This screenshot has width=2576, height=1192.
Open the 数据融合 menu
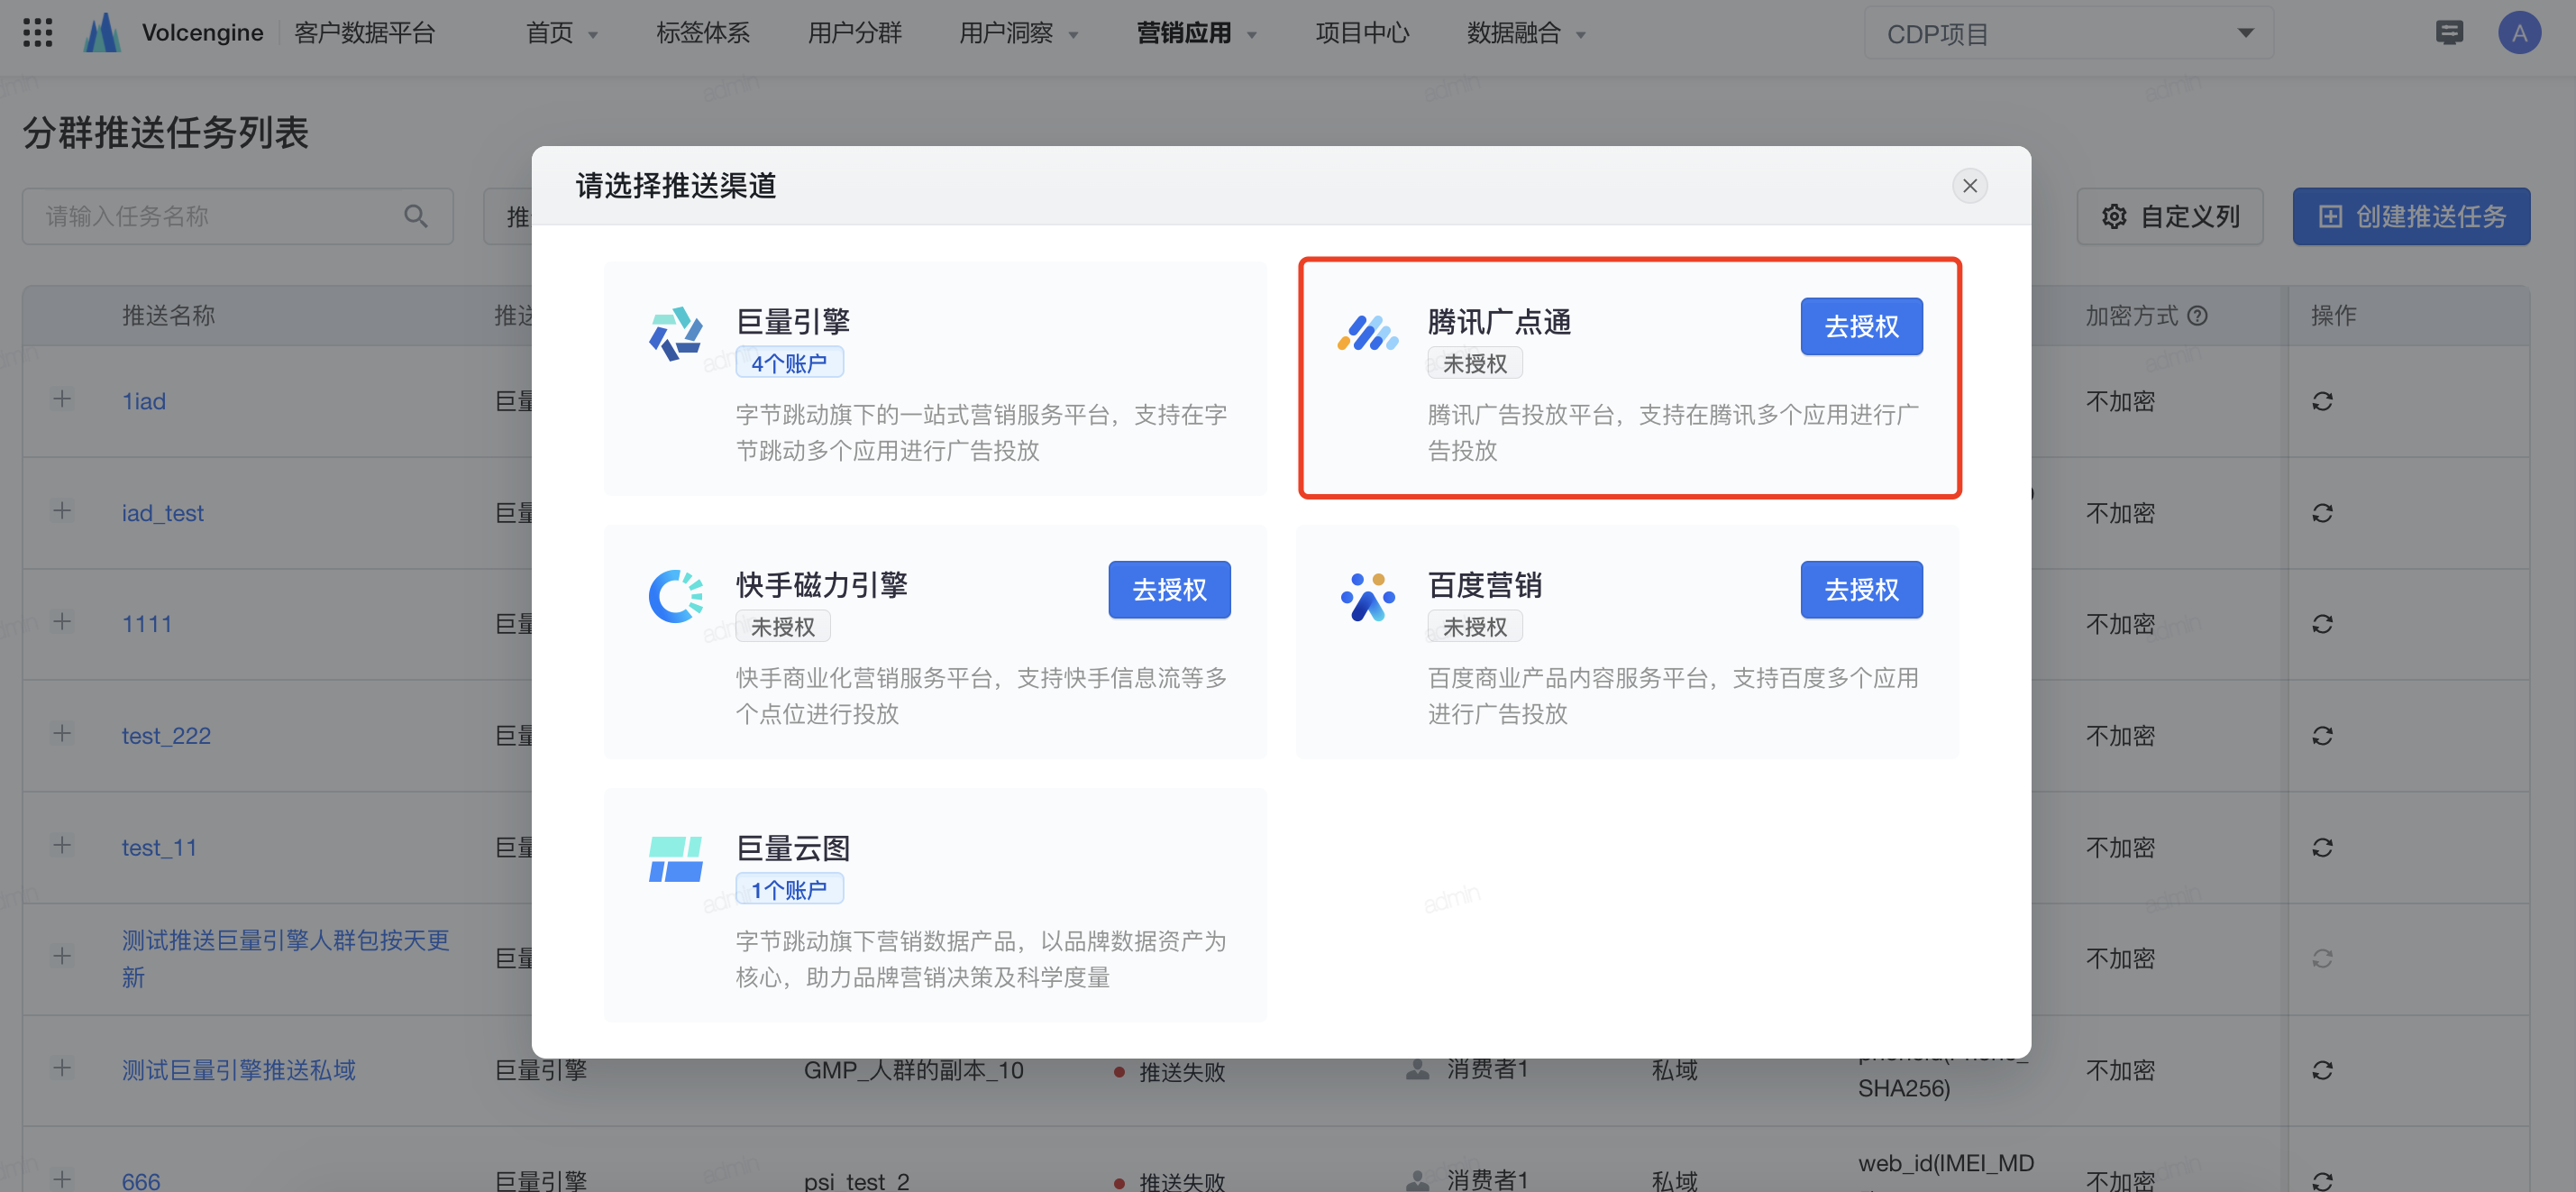(x=1526, y=33)
